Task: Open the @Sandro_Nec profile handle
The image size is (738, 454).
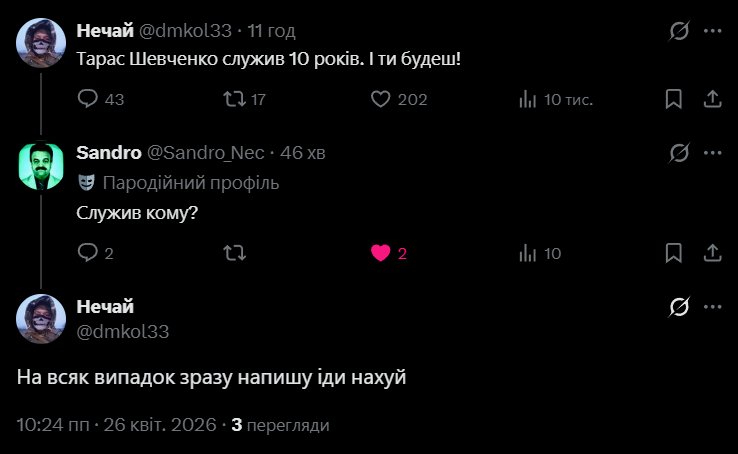Action: pyautogui.click(x=206, y=153)
